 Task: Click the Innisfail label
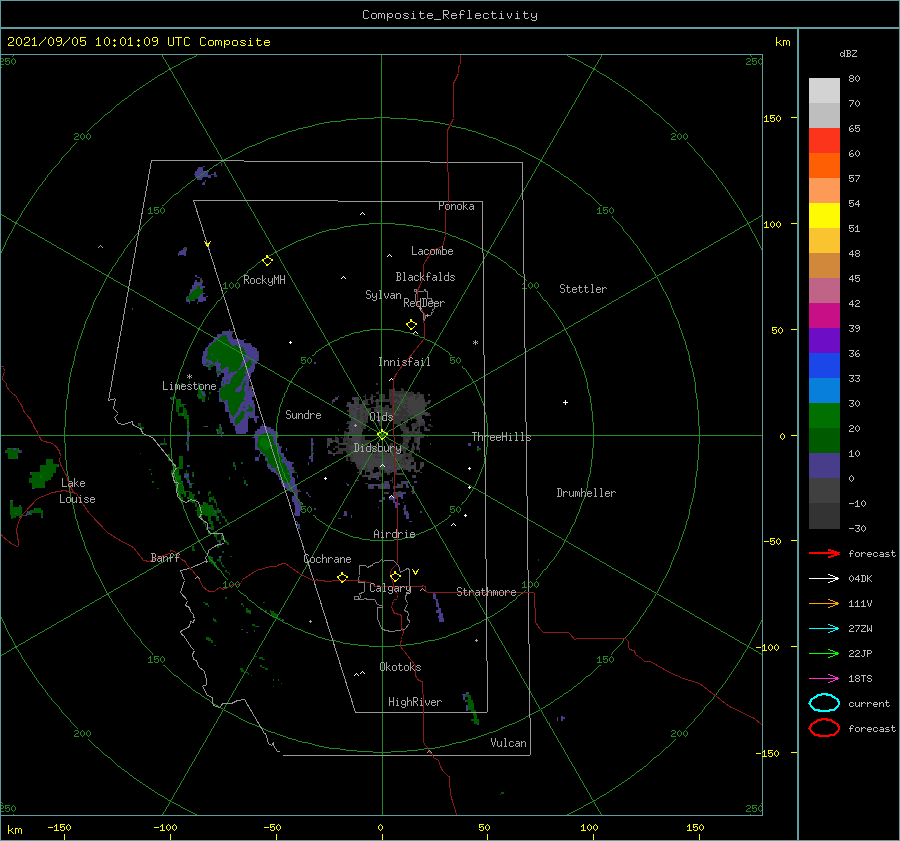point(404,362)
